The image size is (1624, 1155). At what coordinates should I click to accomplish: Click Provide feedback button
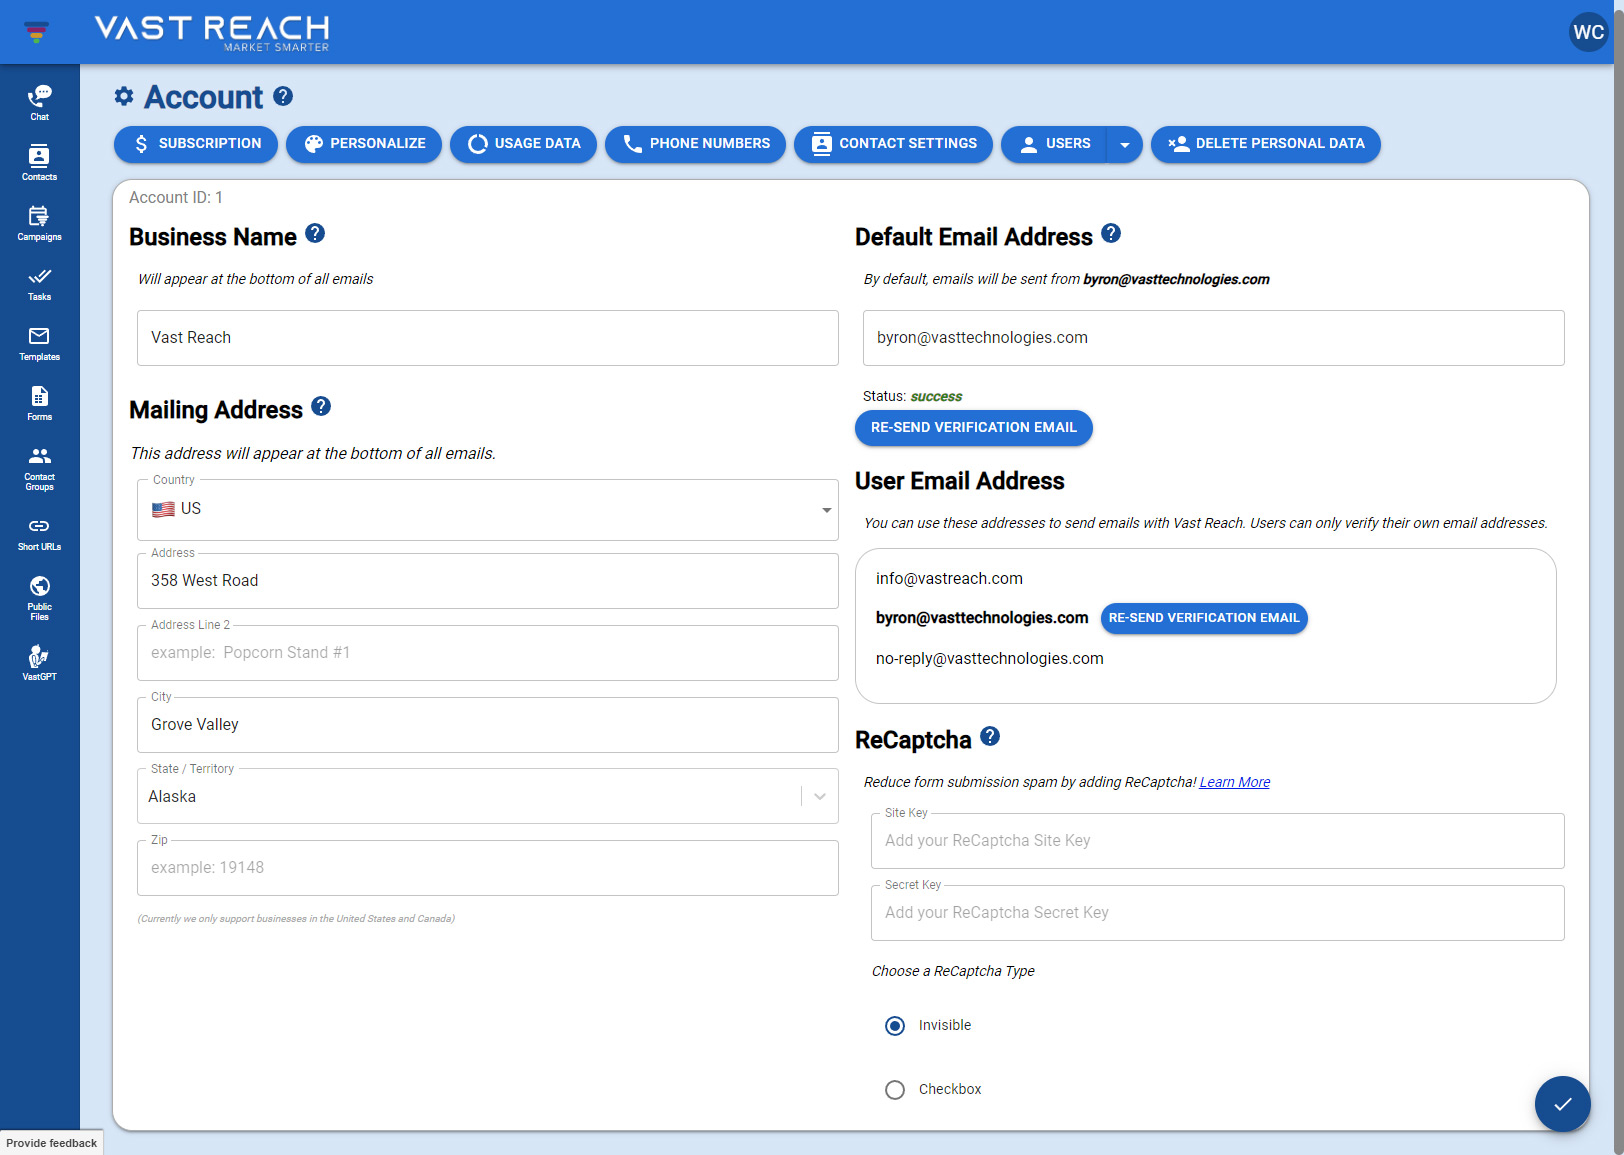(x=51, y=1143)
